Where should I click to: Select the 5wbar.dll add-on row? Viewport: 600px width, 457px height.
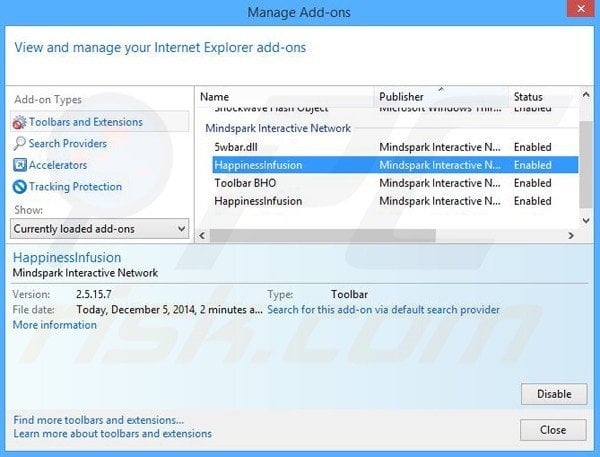pos(395,147)
